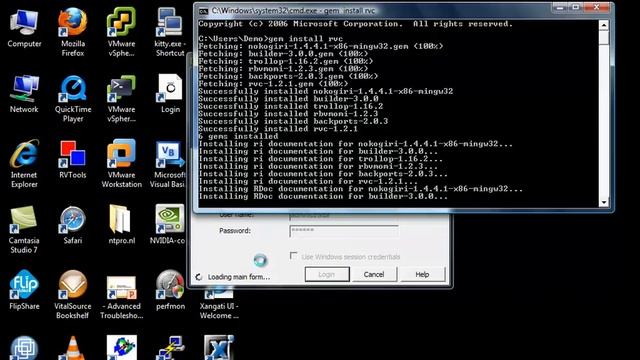The height and width of the screenshot is (360, 640).
Task: Launch VLC cone icon on desktop
Action: [x=73, y=348]
